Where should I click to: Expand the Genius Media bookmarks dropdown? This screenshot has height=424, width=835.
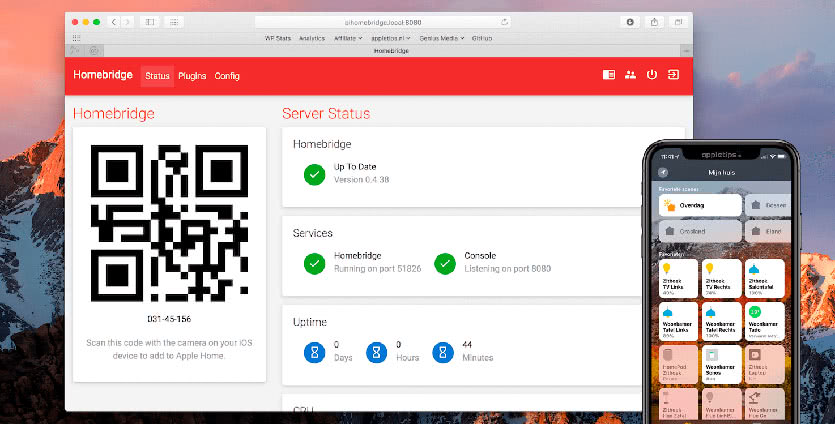pos(441,38)
